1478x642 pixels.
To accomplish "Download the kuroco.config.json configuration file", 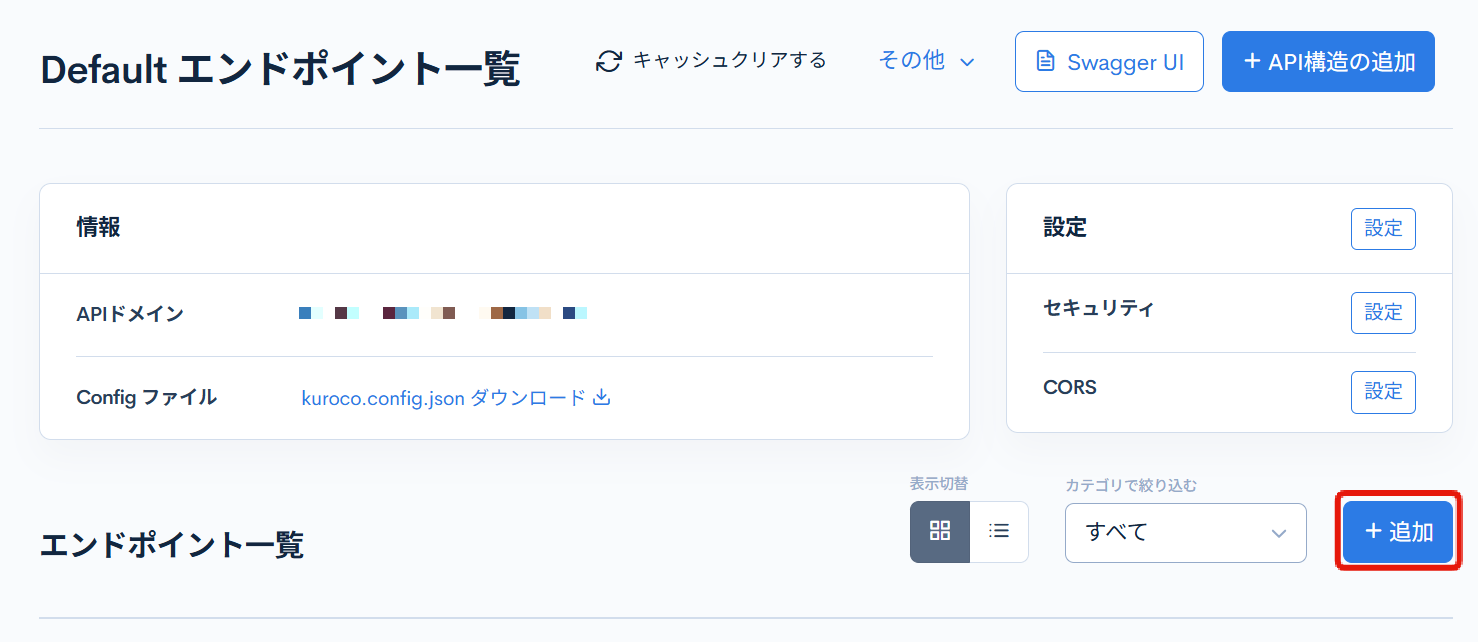I will pyautogui.click(x=457, y=397).
